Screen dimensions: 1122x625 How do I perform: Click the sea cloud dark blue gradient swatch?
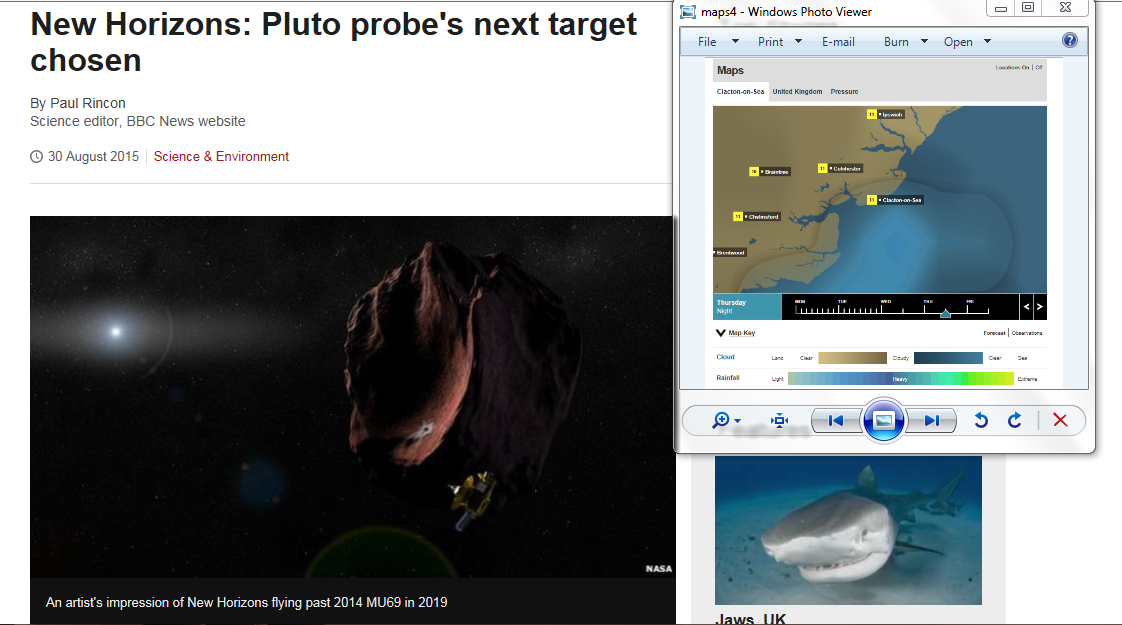[948, 358]
